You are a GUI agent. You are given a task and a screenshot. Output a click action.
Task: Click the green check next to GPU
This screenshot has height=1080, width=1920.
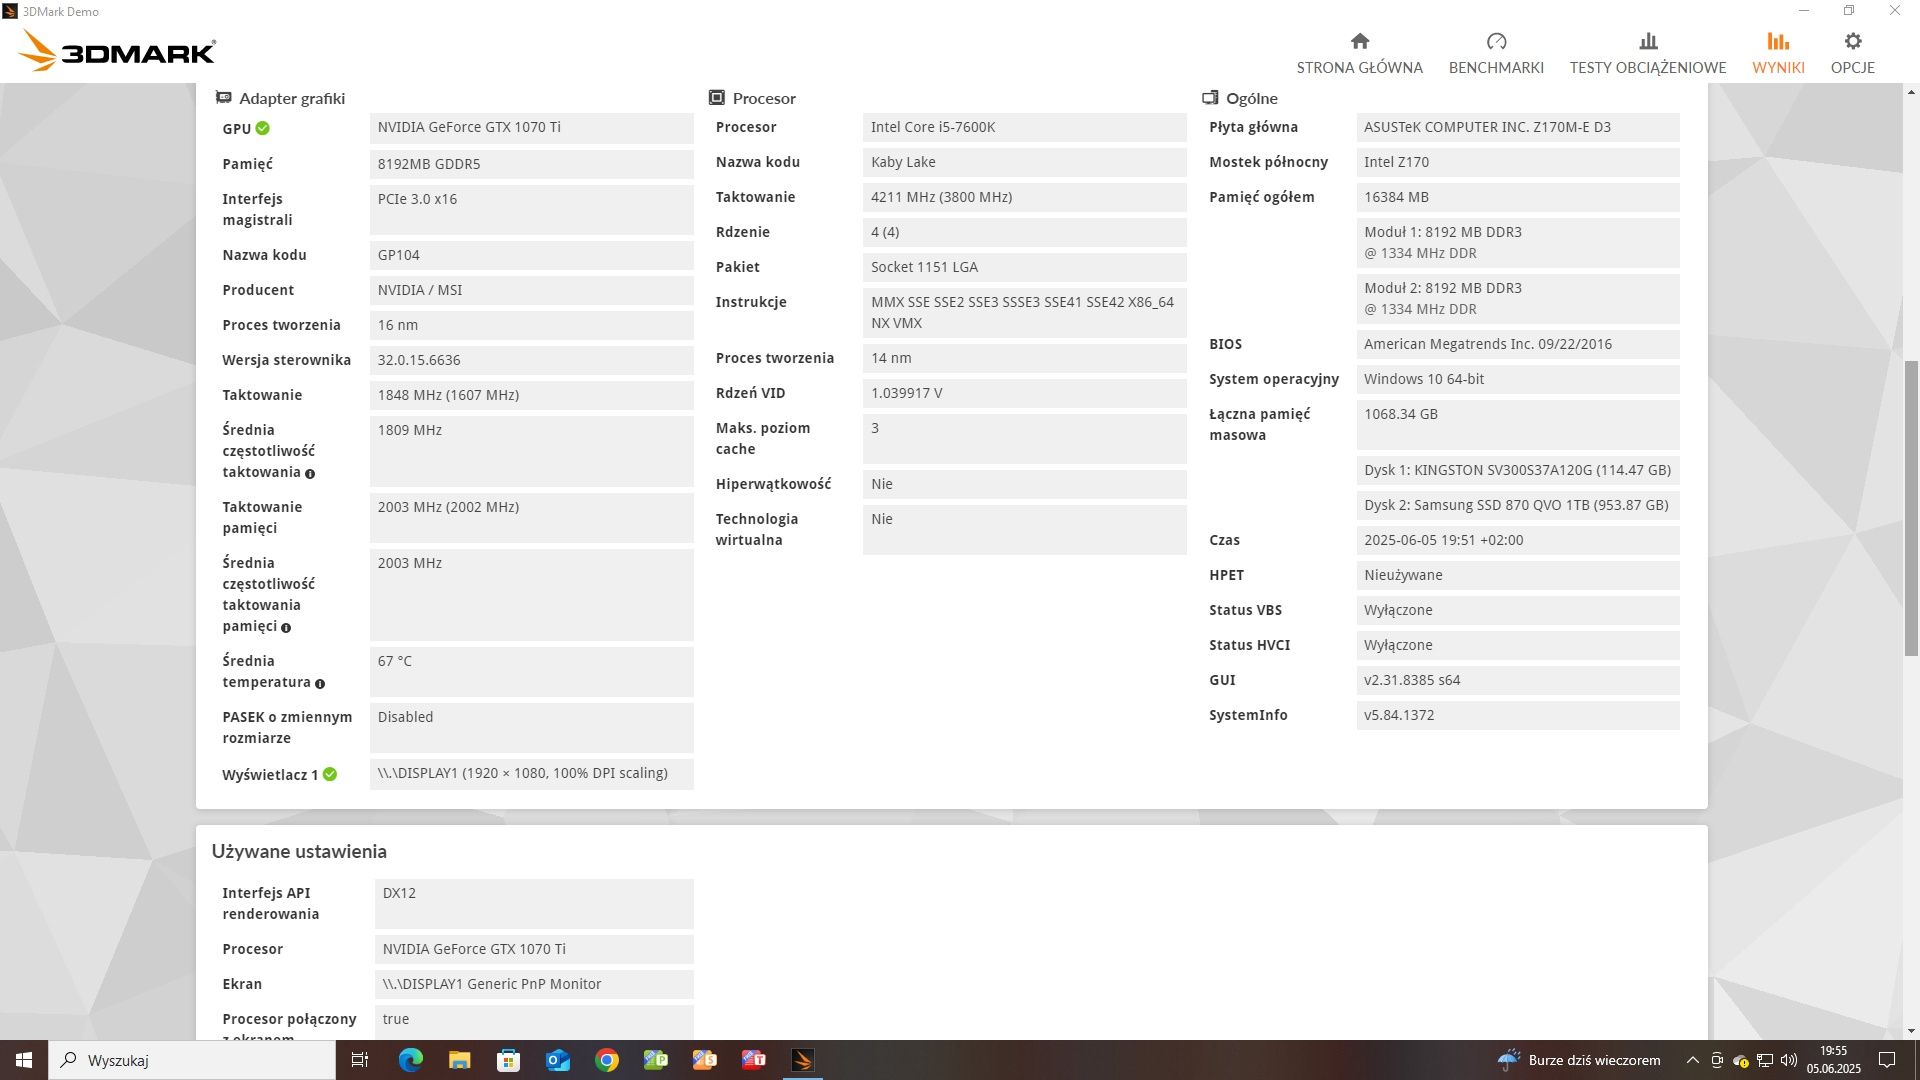(262, 128)
